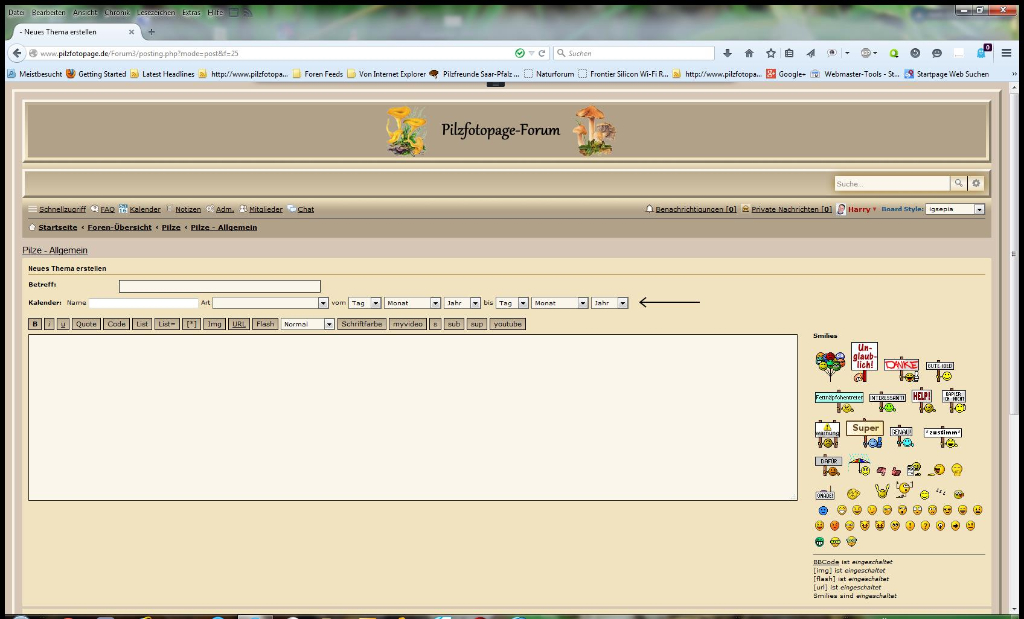Open the Board Style dropdown
The height and width of the screenshot is (619, 1024).
click(979, 210)
